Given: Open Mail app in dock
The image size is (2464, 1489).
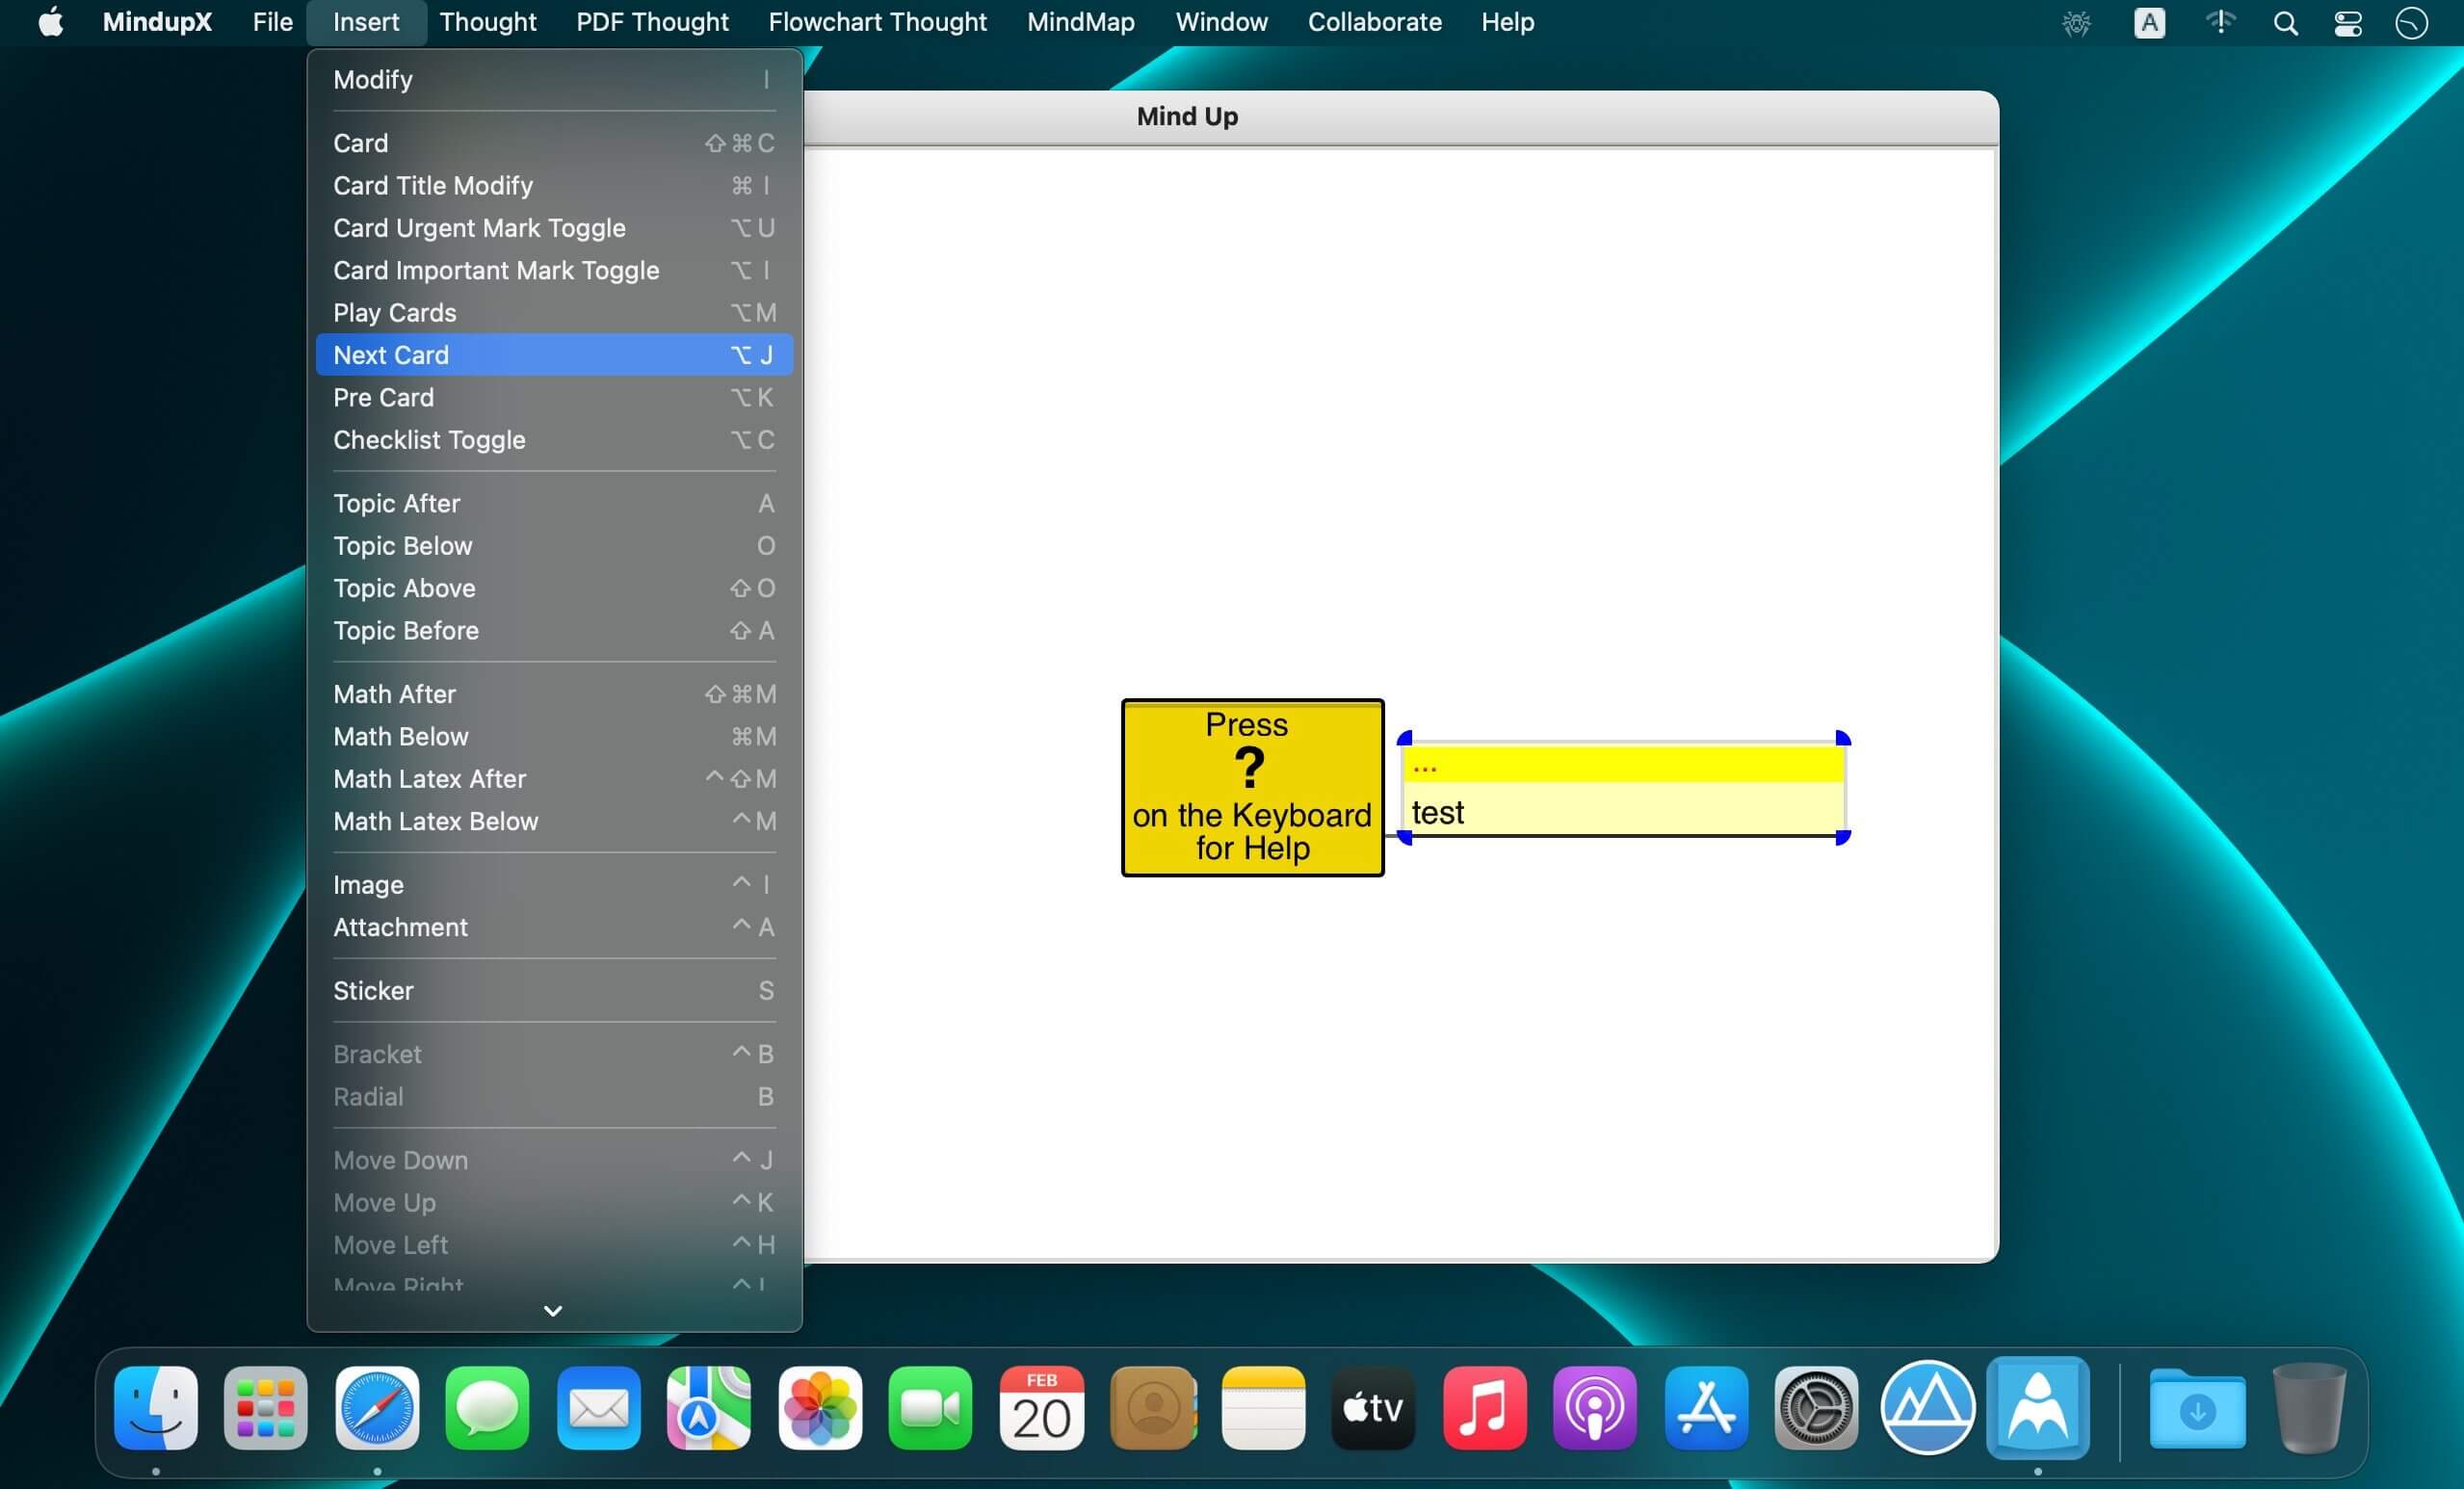Looking at the screenshot, I should point(598,1407).
